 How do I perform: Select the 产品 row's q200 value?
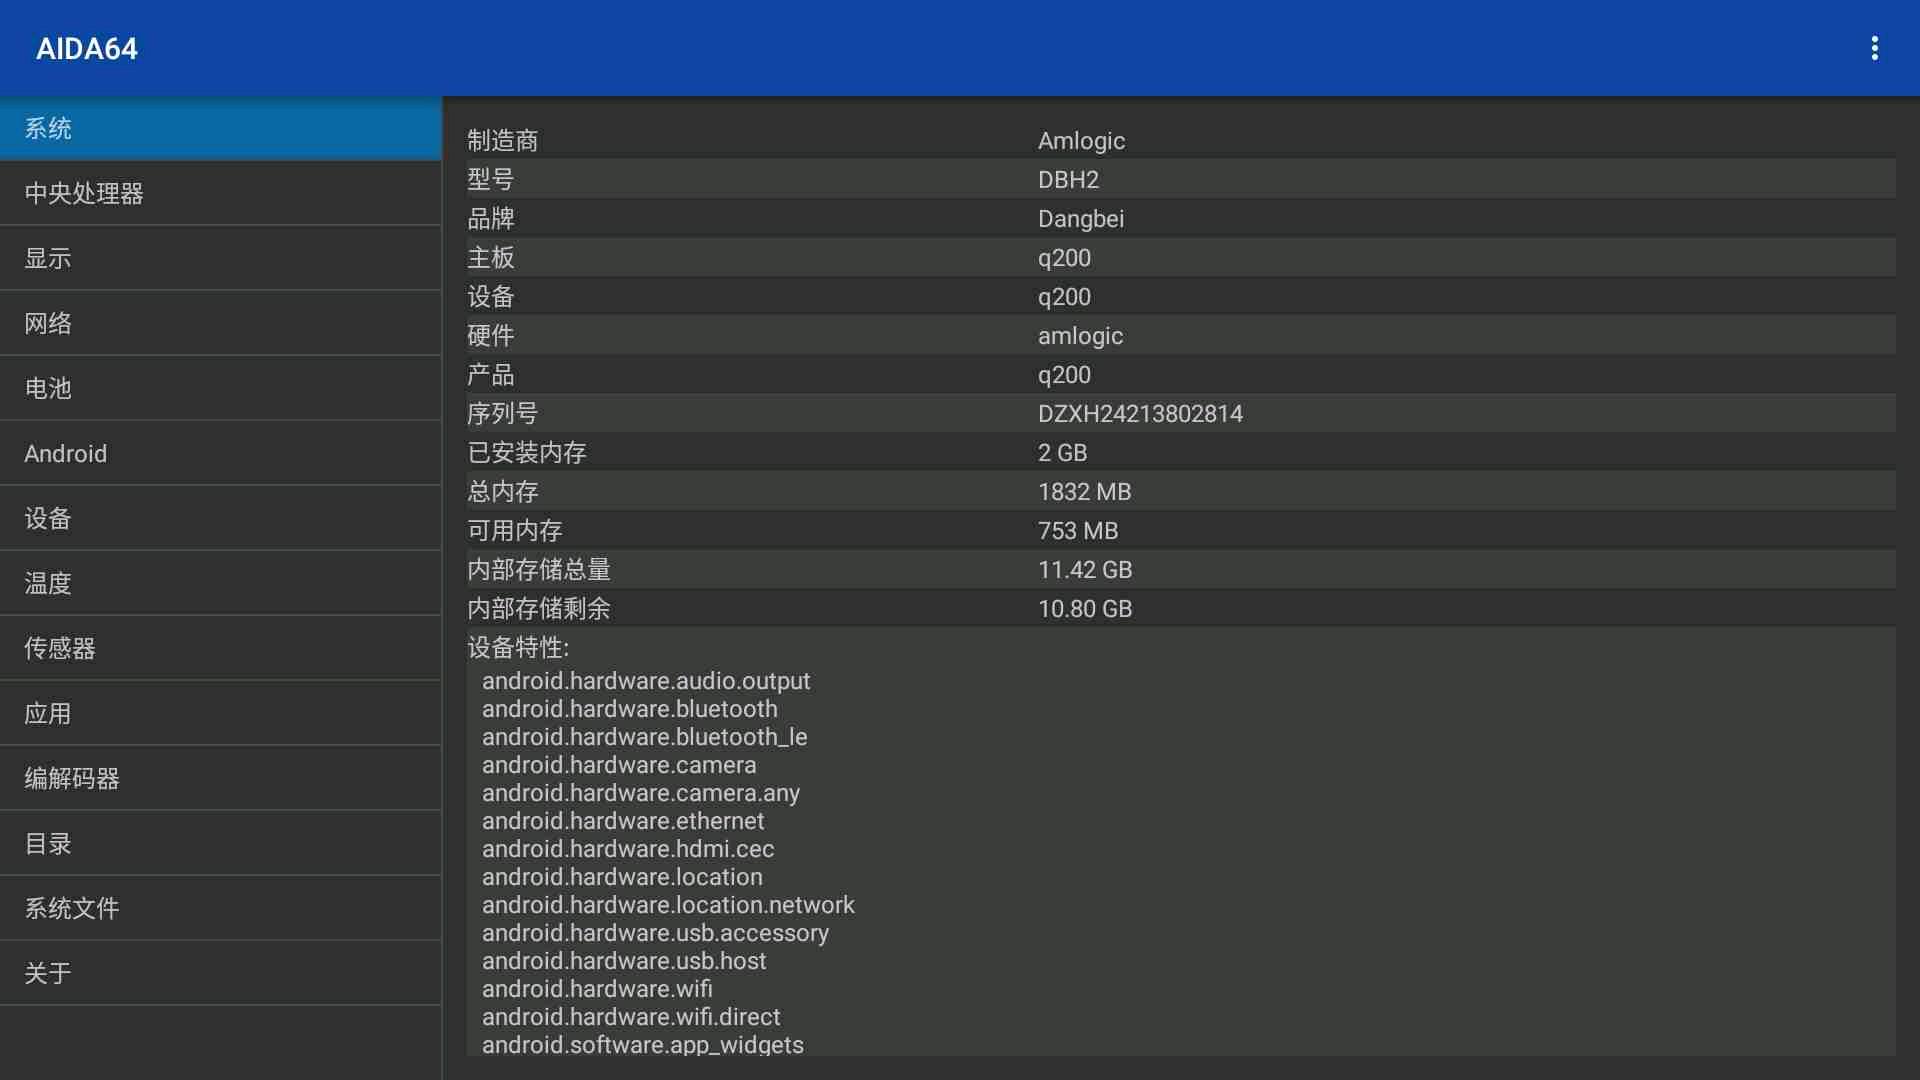click(1064, 375)
